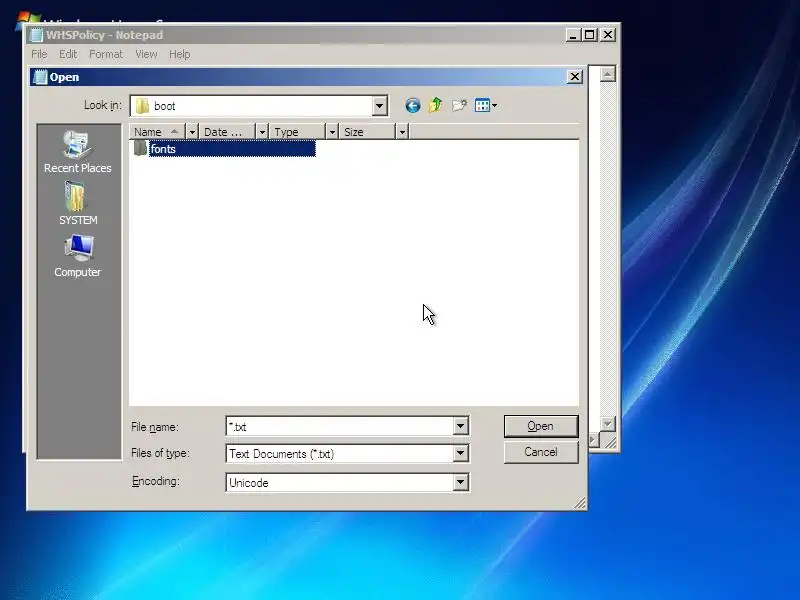Go up one folder level icon

coord(436,105)
